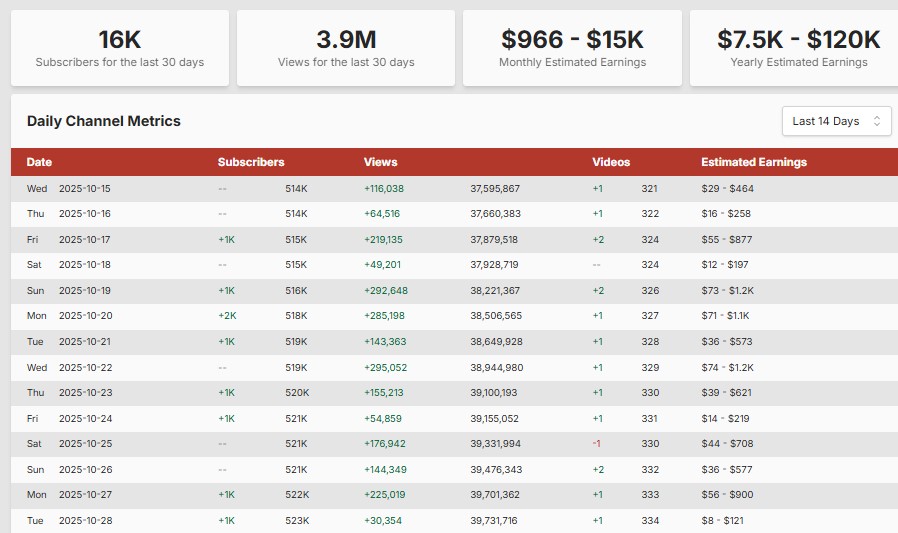Click the Videos column header

click(x=611, y=162)
